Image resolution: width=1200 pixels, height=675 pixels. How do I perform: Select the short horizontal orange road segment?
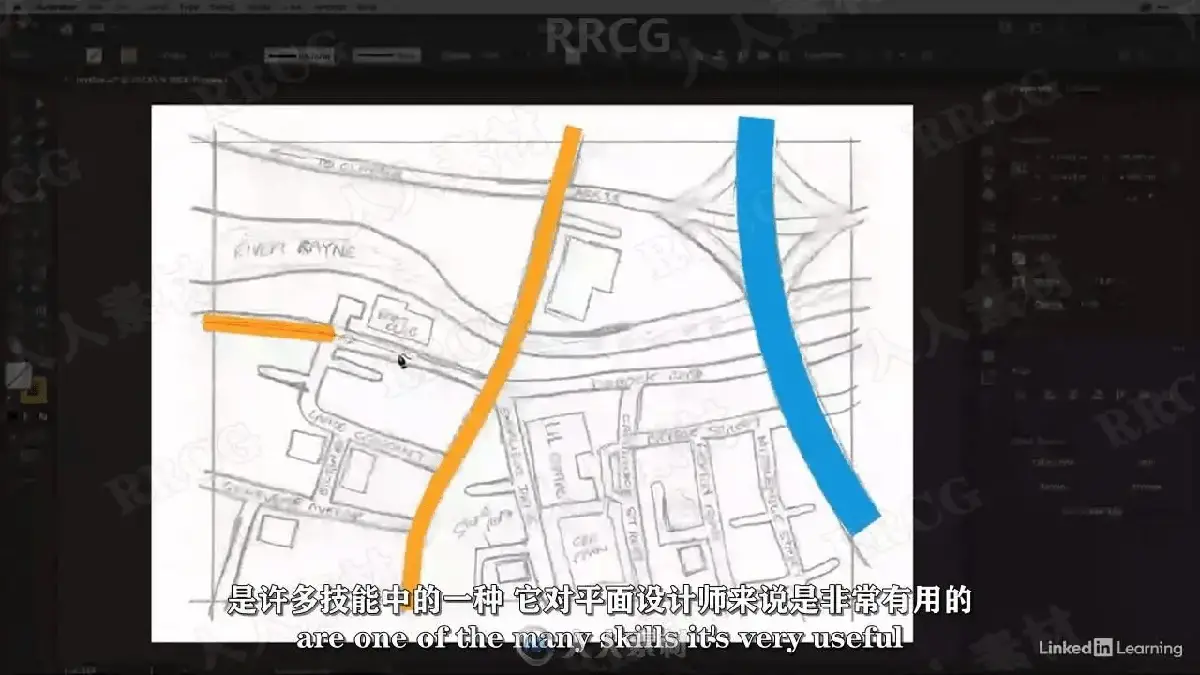[268, 326]
